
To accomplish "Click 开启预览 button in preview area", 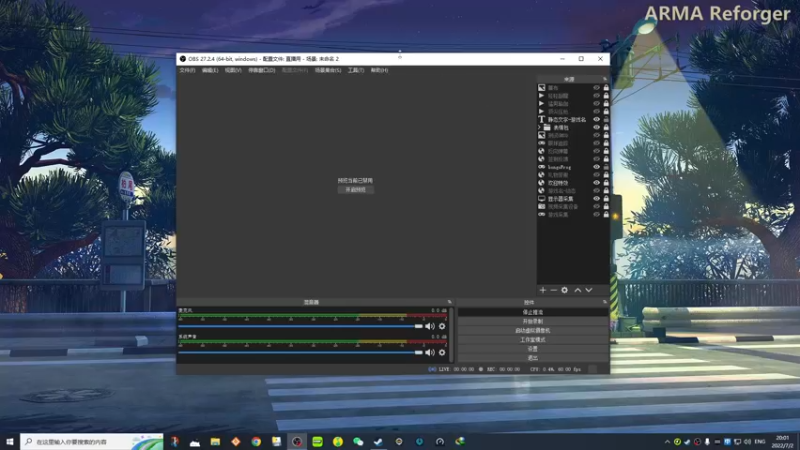I will 356,190.
